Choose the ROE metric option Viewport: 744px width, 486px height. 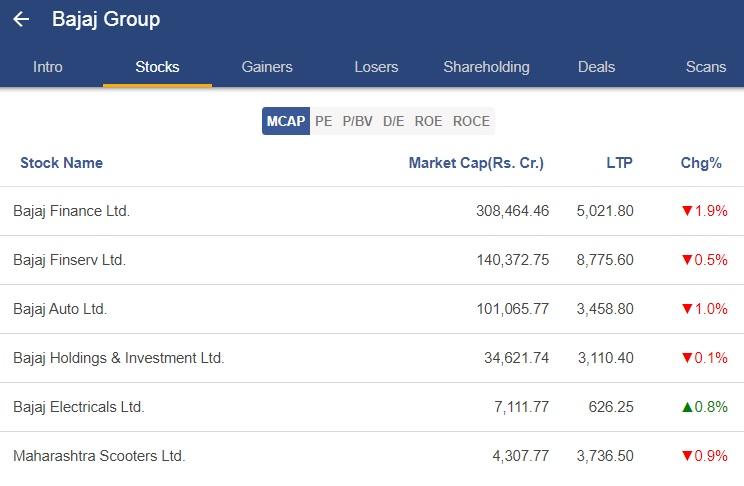tap(428, 121)
